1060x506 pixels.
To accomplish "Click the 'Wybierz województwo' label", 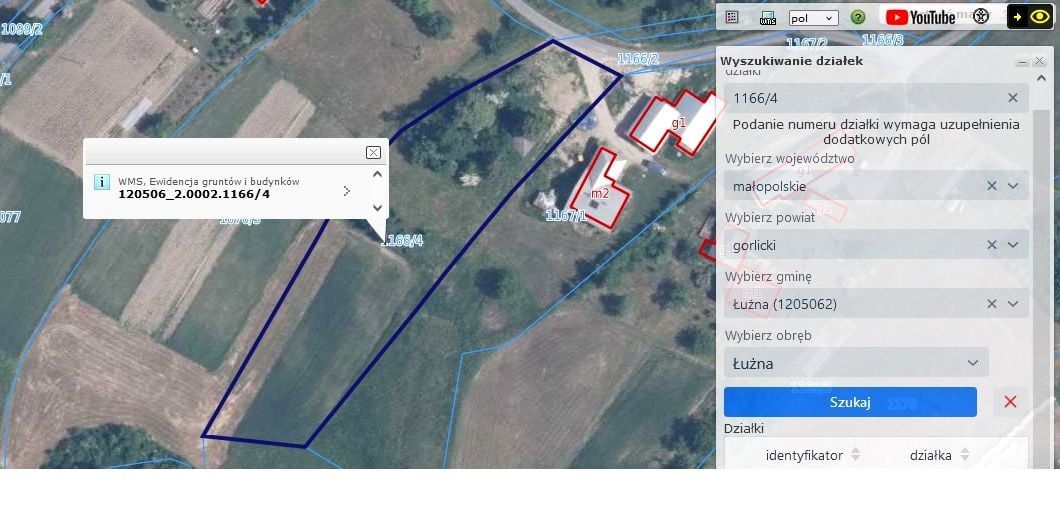I will [790, 159].
